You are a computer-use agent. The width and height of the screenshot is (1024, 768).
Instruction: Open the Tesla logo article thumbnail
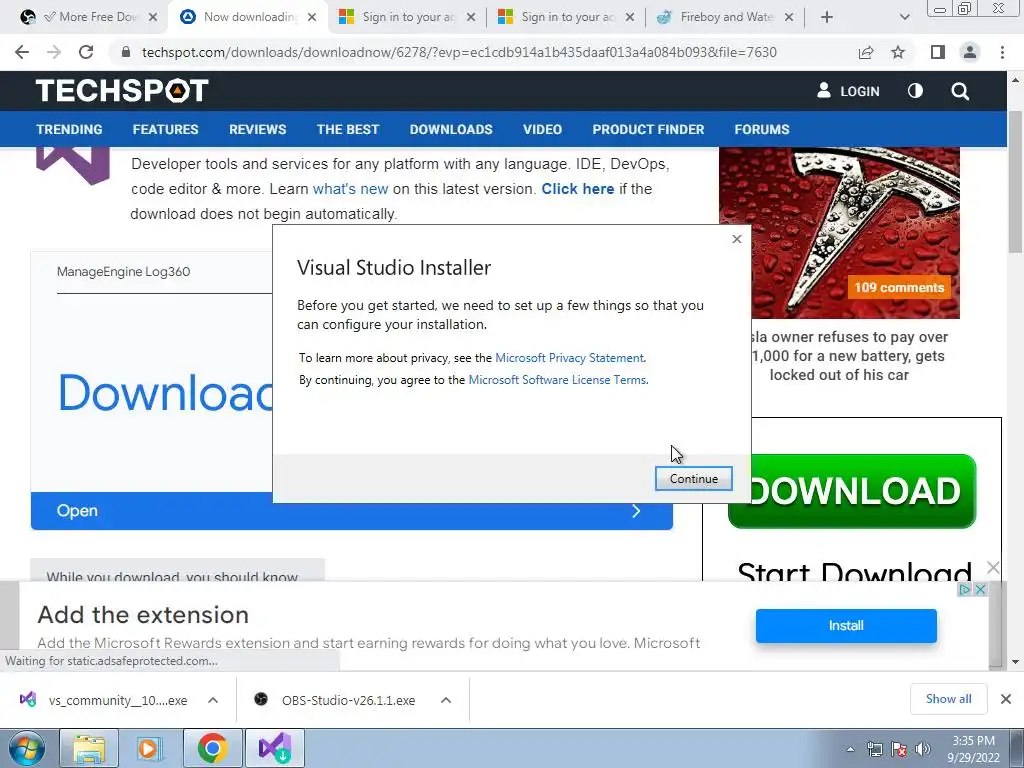839,232
